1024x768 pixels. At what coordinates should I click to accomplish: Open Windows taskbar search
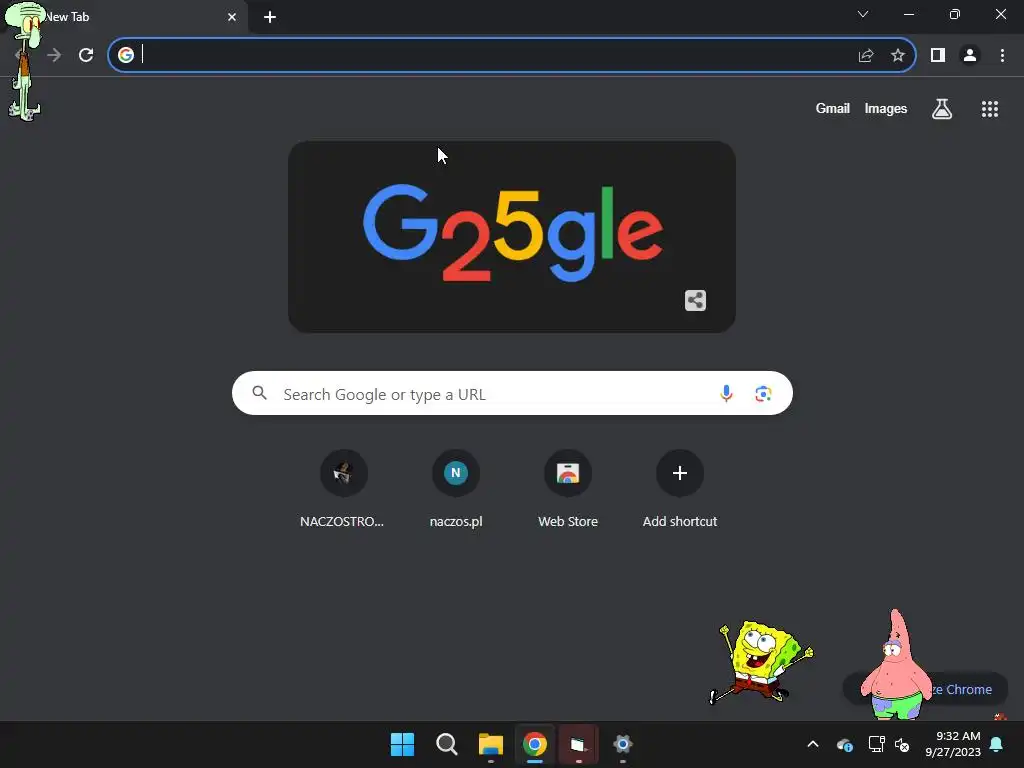[x=447, y=744]
